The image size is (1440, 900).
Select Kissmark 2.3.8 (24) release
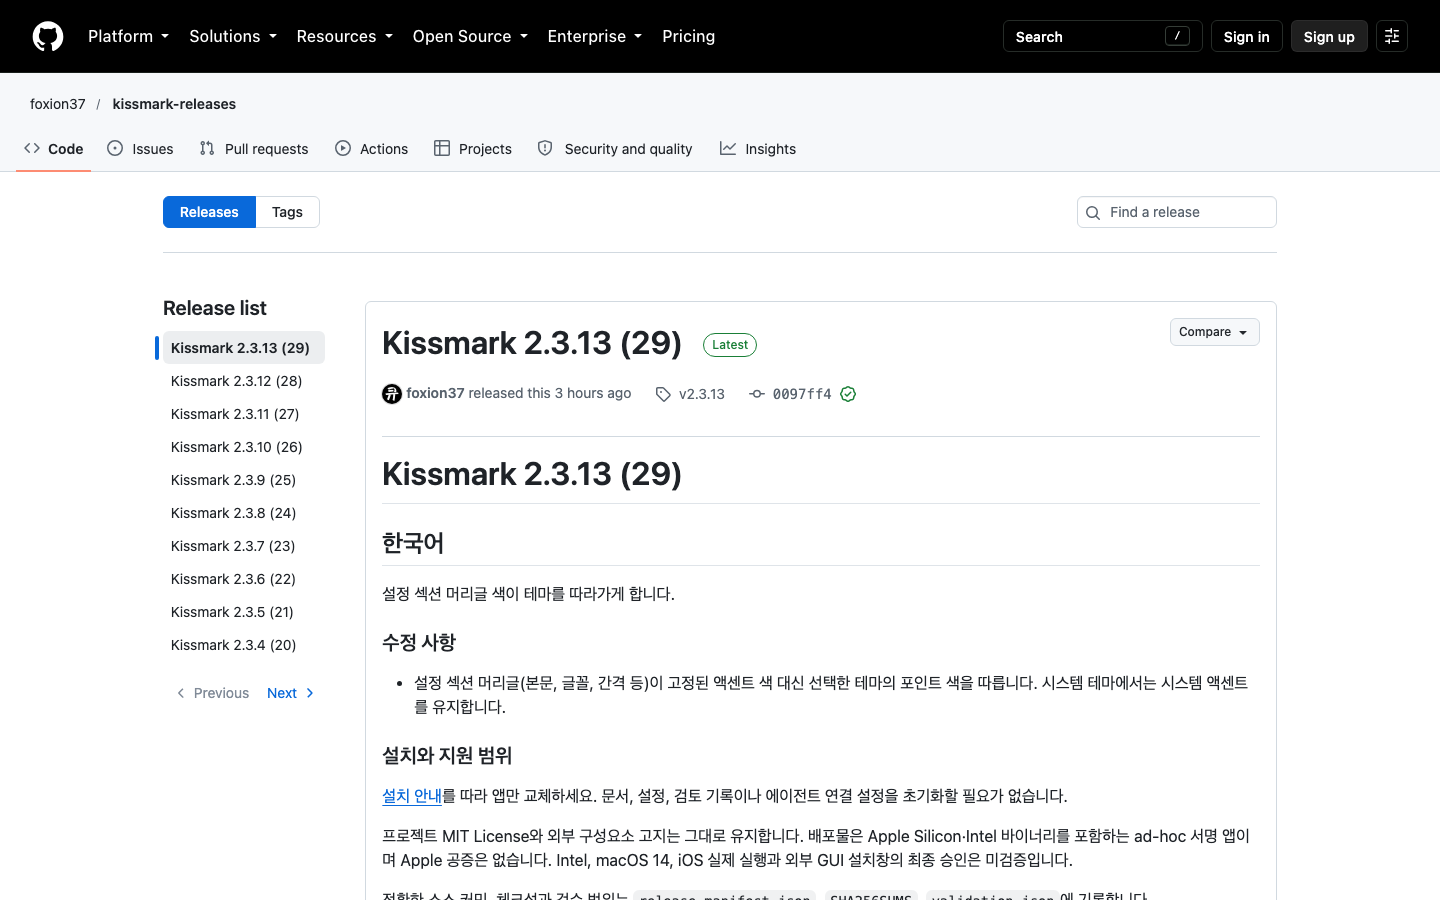244,513
